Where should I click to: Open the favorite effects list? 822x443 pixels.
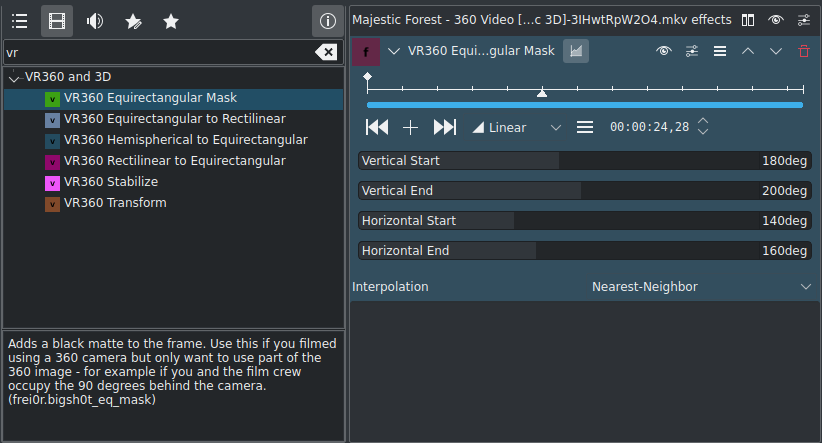pos(171,20)
